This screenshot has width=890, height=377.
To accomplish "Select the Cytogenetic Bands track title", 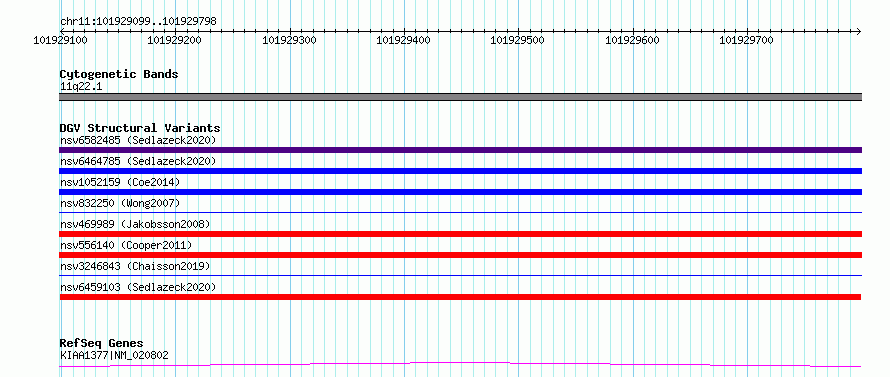I will point(119,74).
